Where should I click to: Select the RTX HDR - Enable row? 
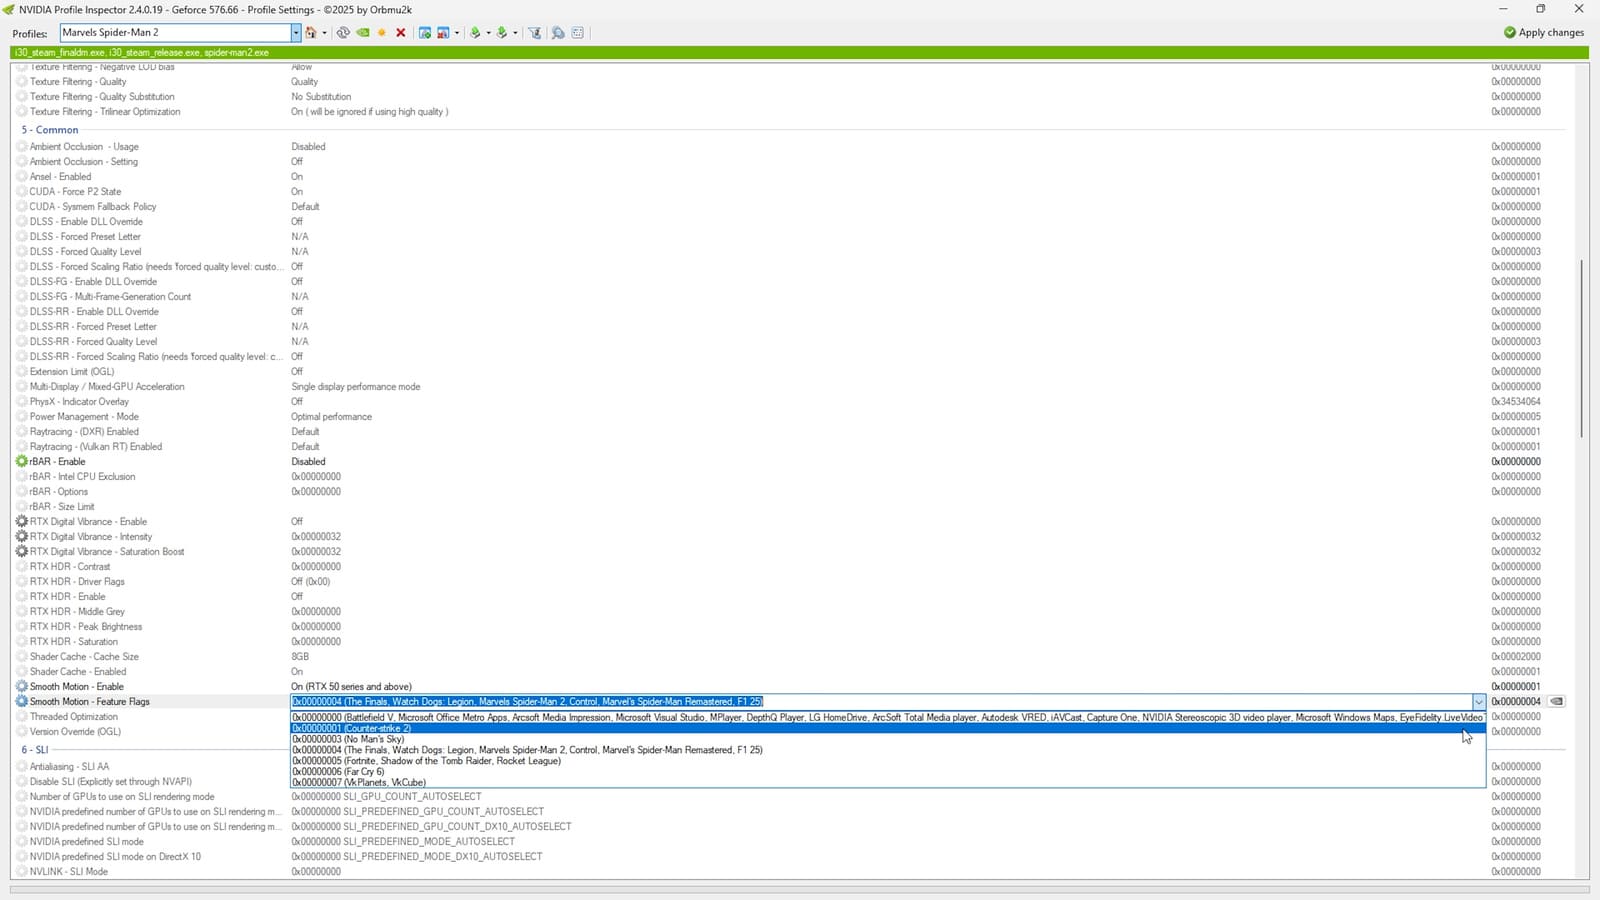pos(790,597)
